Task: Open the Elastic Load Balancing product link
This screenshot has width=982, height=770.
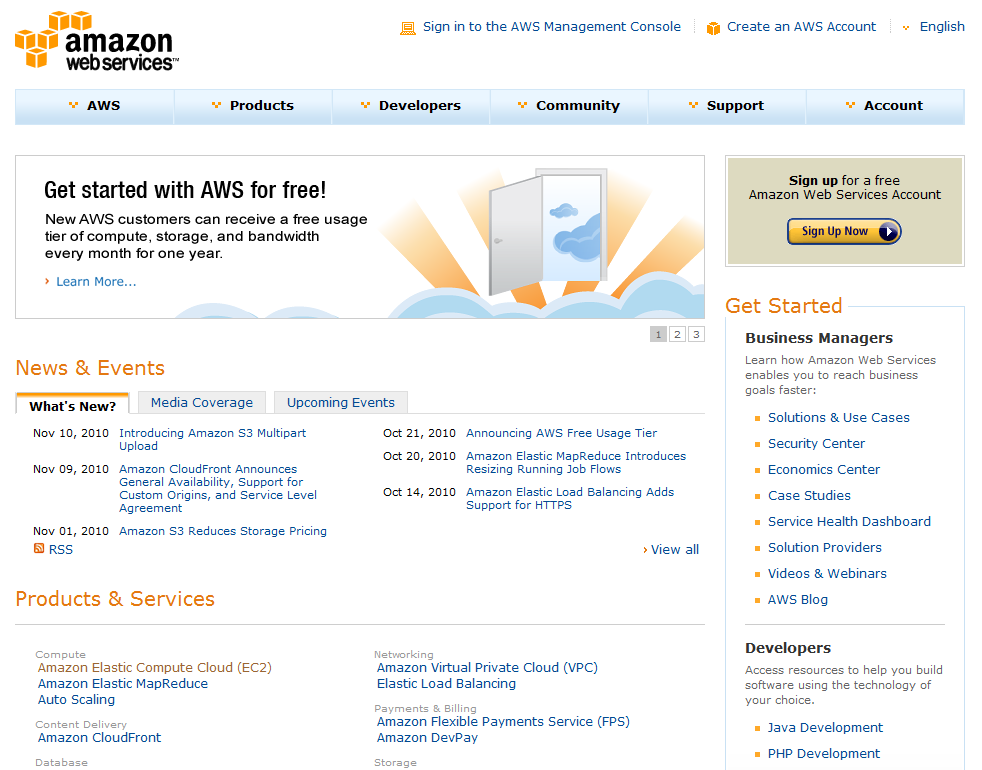Action: pos(447,684)
